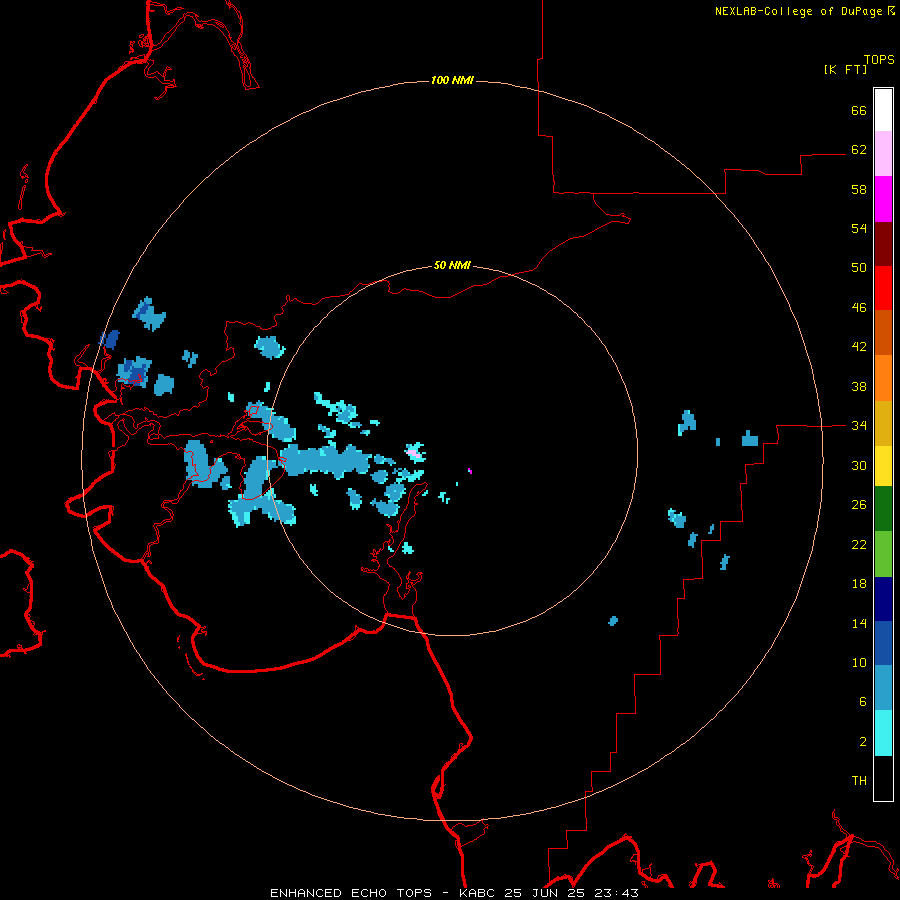
Task: Click the 34 legend value
Action: click(859, 426)
